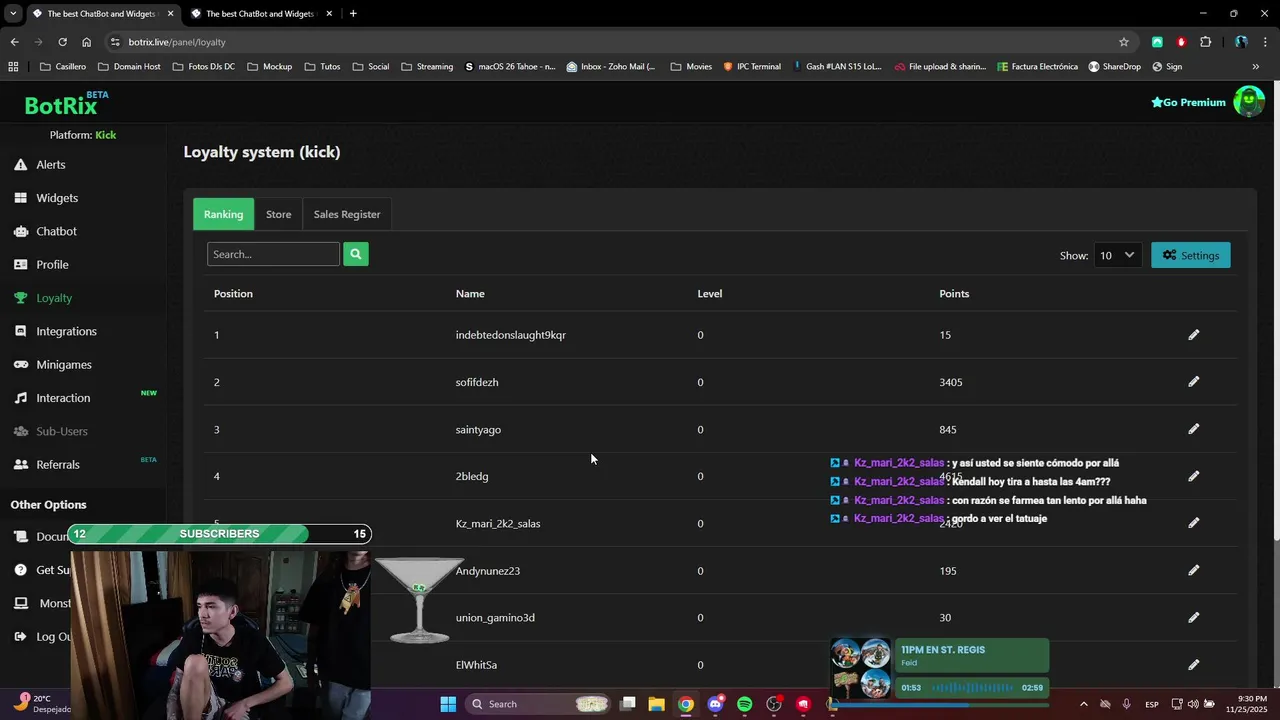Image resolution: width=1280 pixels, height=720 pixels.
Task: Open the Windows Start menu
Action: point(448,704)
